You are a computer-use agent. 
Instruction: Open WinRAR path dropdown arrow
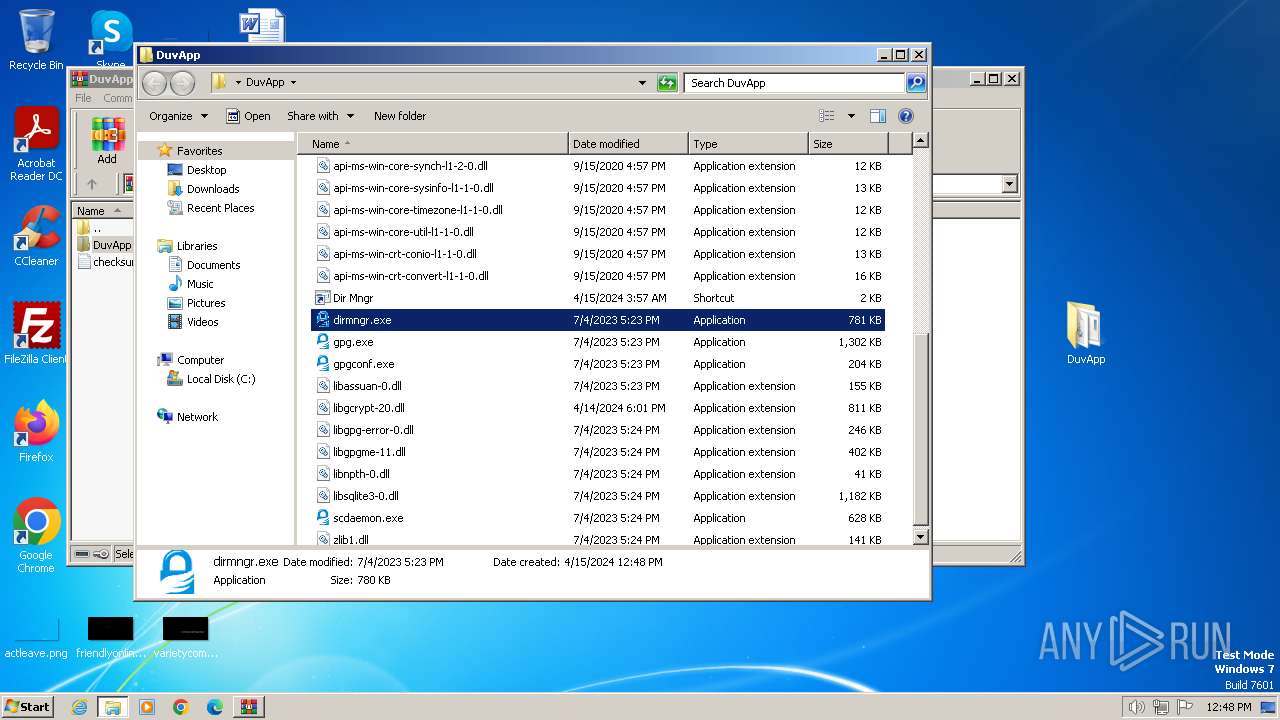[x=1009, y=184]
